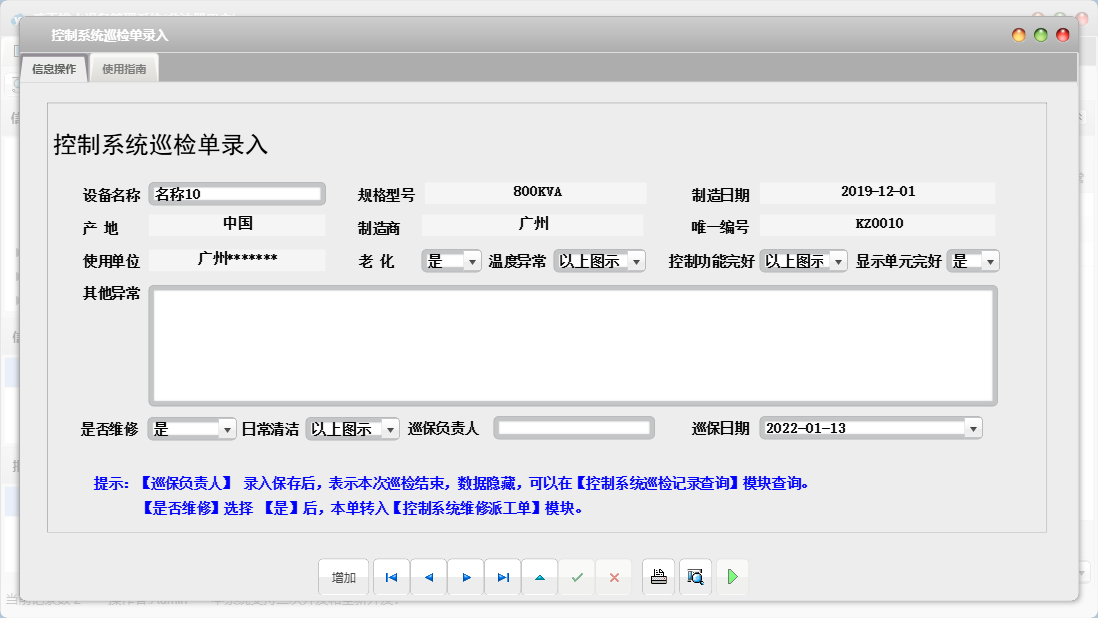Confirm entry with the green checkmark
This screenshot has height=618, width=1098.
(x=577, y=577)
